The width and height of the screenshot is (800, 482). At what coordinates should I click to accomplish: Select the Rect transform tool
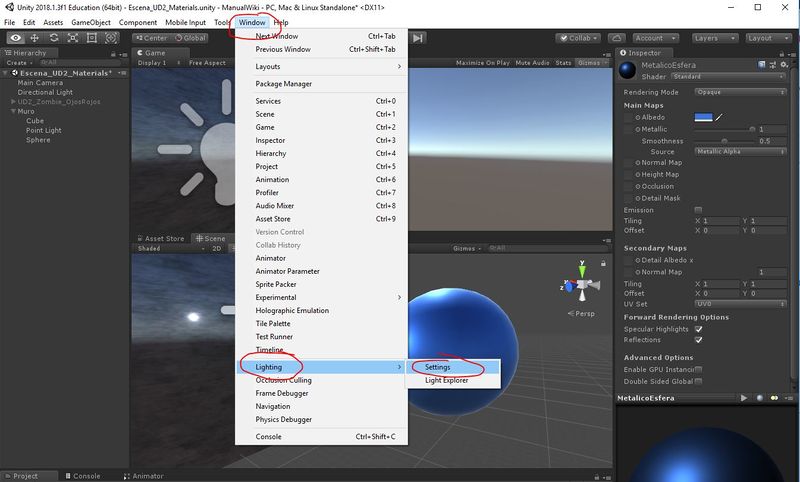pos(92,38)
